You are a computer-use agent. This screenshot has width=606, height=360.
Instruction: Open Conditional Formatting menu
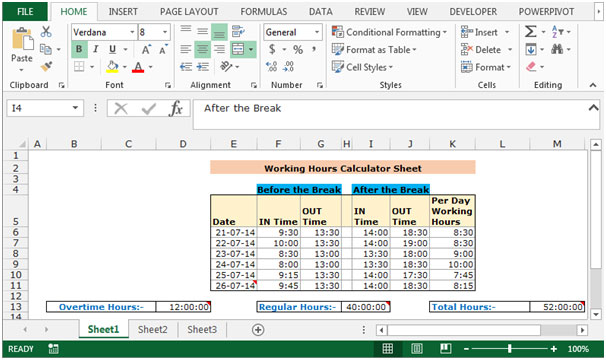point(389,32)
